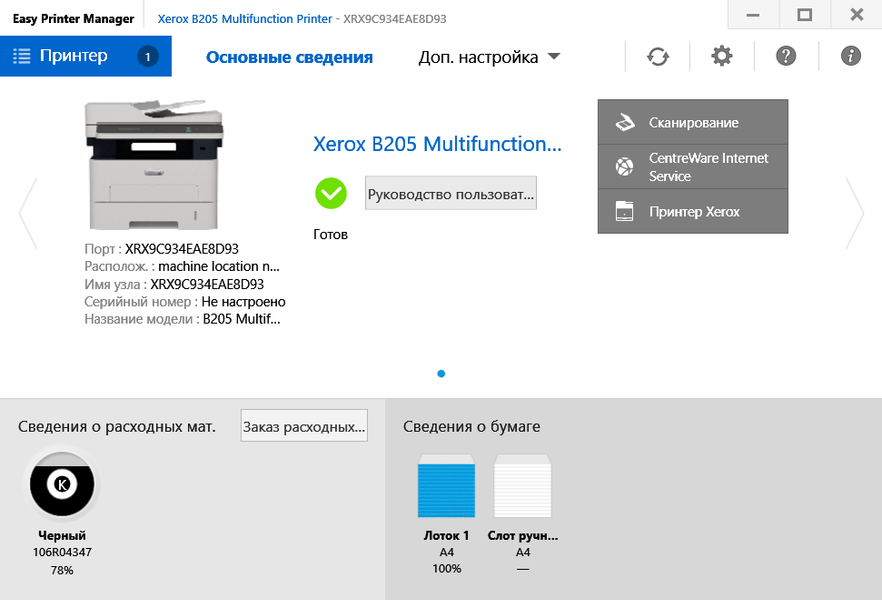Screen dimensions: 882x600
Task: Click the Имя узла value text
Action: tap(207, 285)
